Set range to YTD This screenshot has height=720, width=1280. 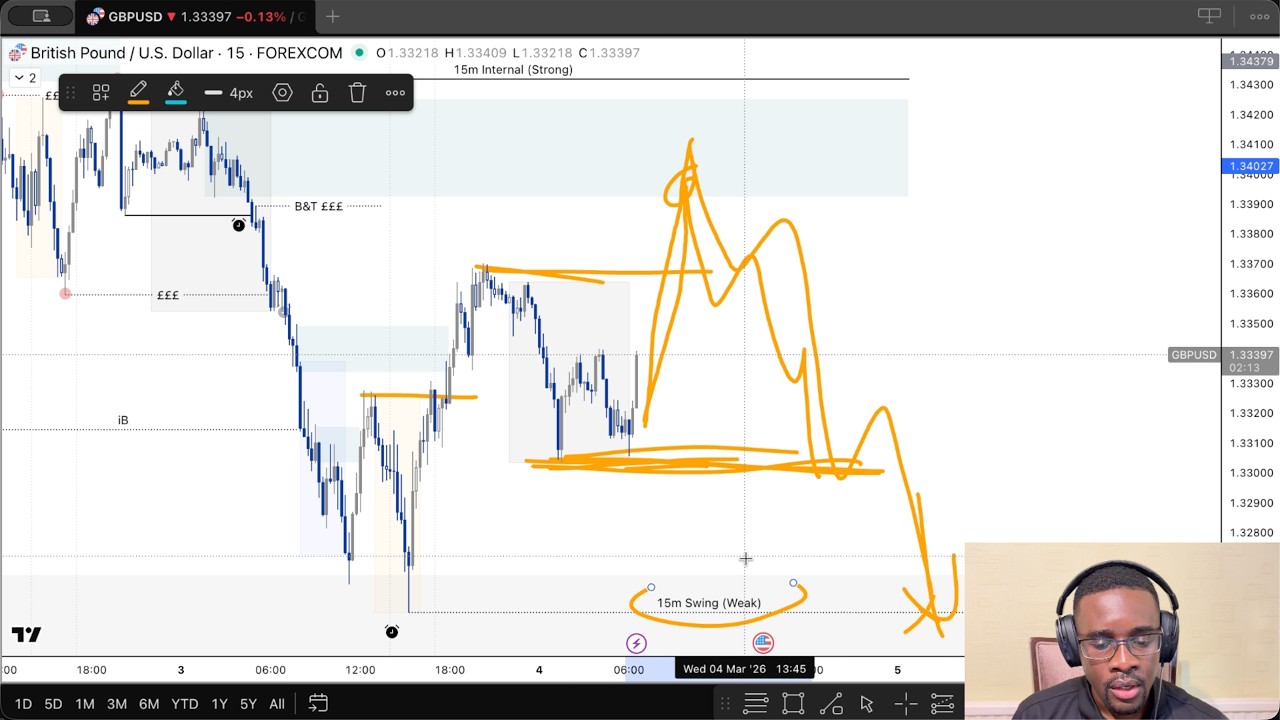[x=184, y=704]
